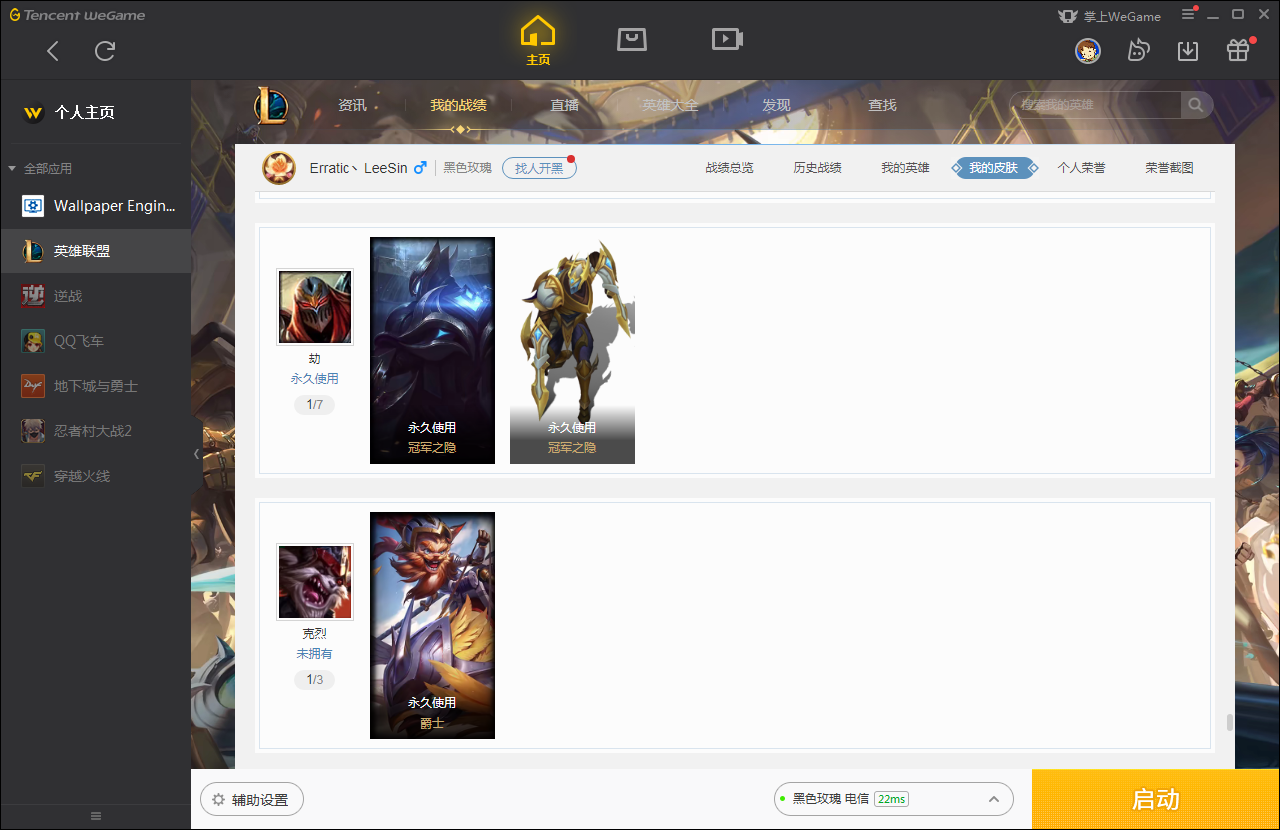Switch to 荣誉截图 tab
The width and height of the screenshot is (1280, 830).
tap(1169, 168)
